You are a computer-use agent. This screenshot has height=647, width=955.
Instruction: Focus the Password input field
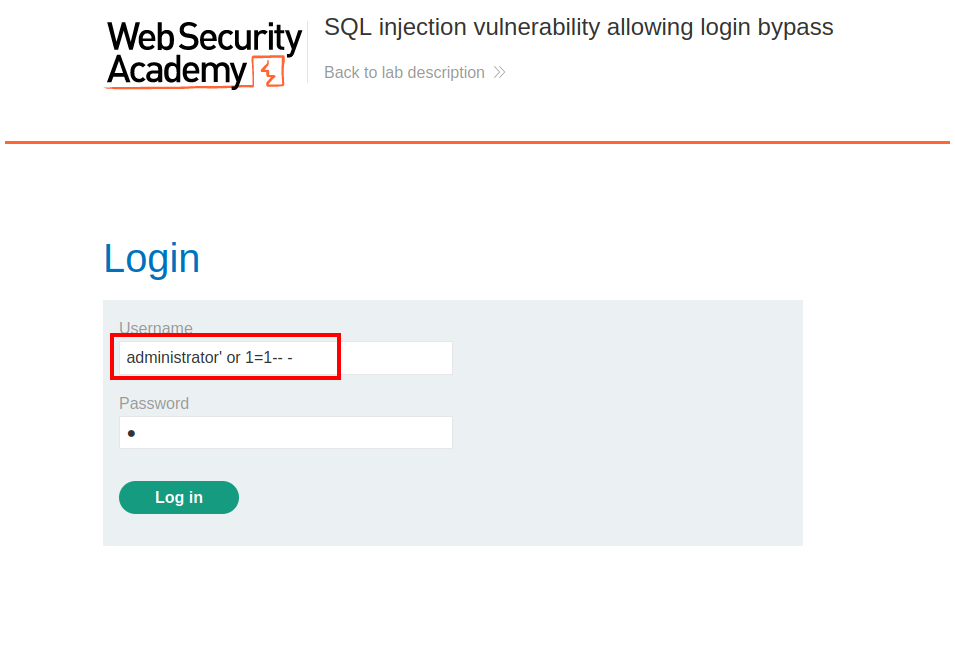286,433
